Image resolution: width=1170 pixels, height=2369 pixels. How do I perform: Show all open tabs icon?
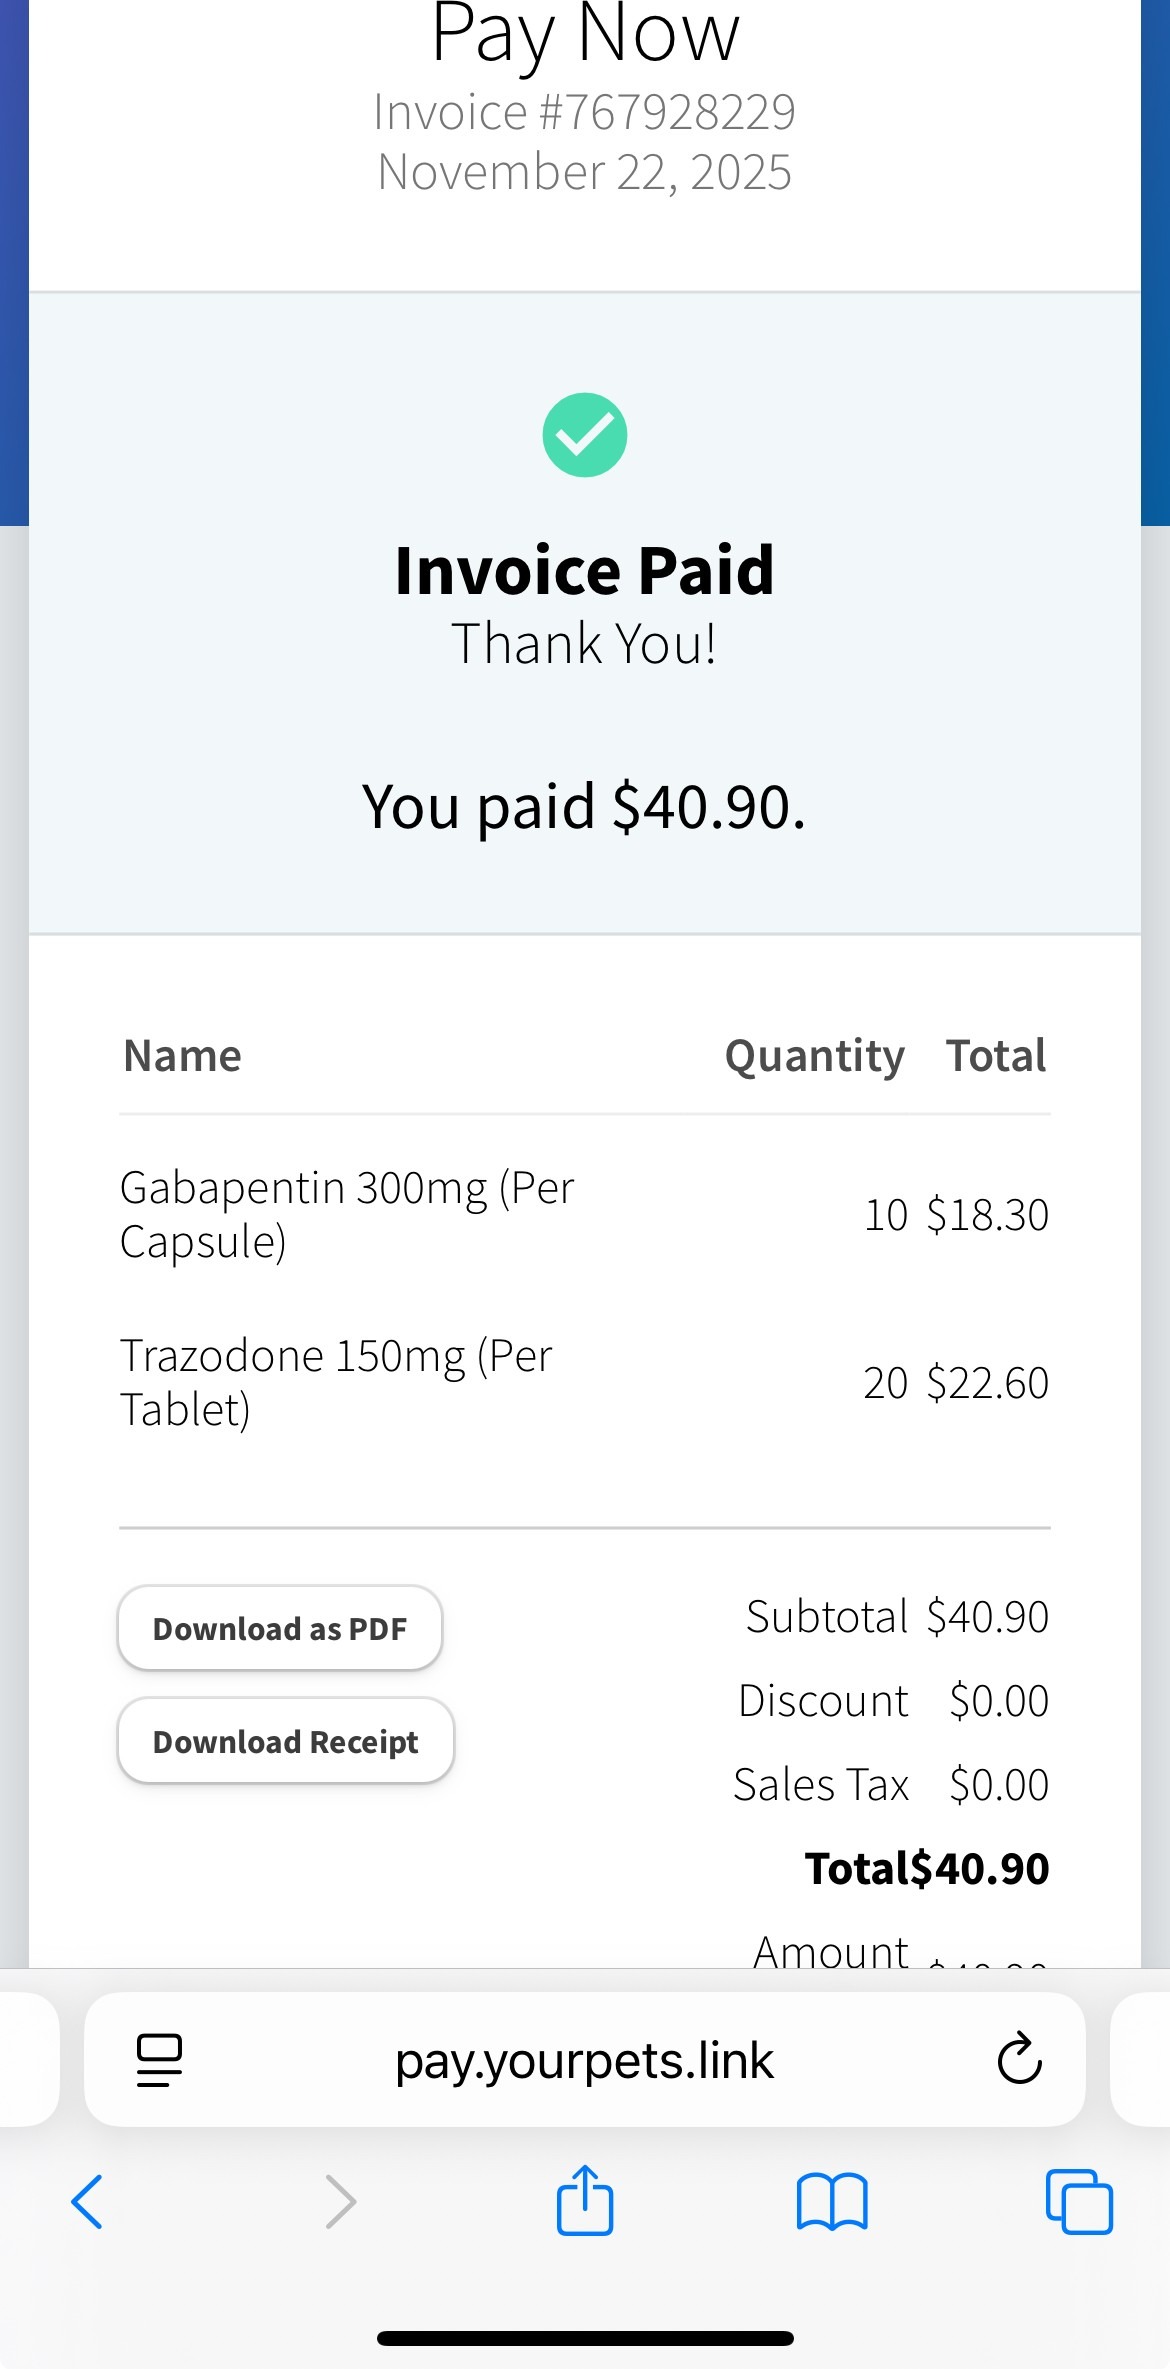click(1079, 2202)
